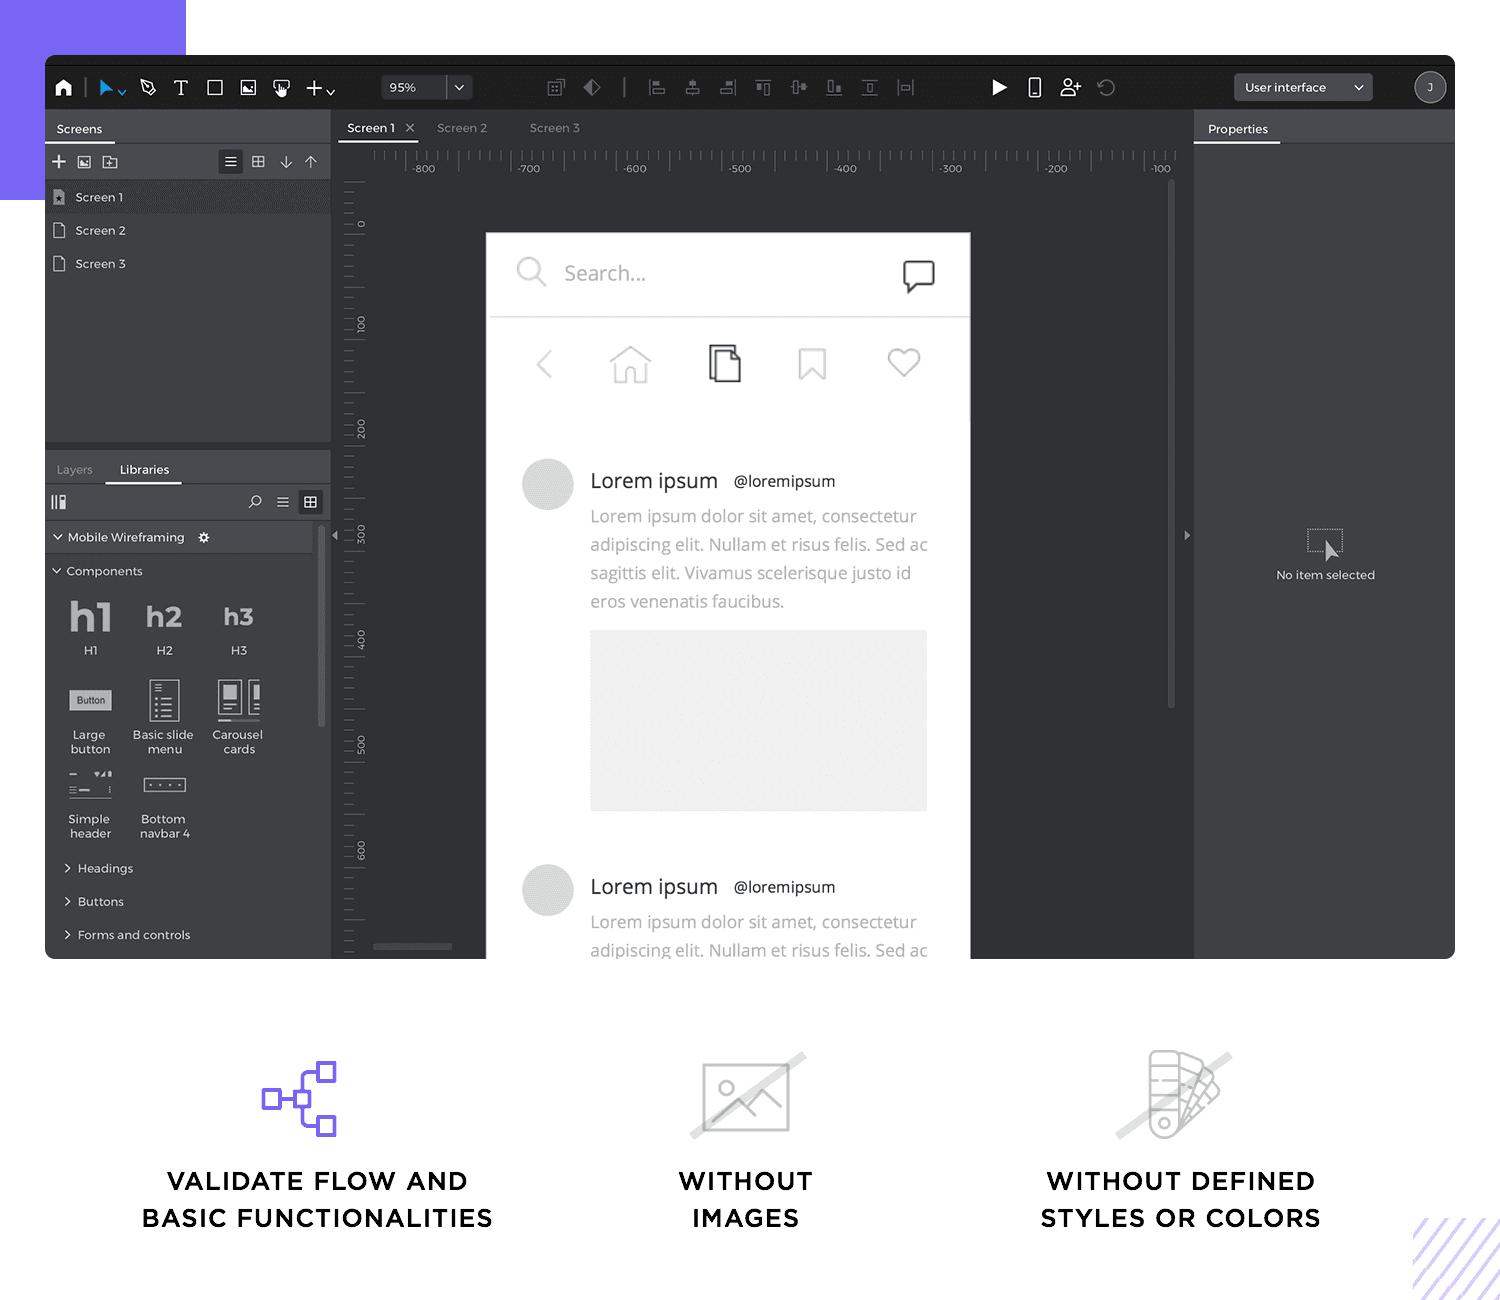
Task: Switch Screens panel to grid view
Action: [258, 161]
